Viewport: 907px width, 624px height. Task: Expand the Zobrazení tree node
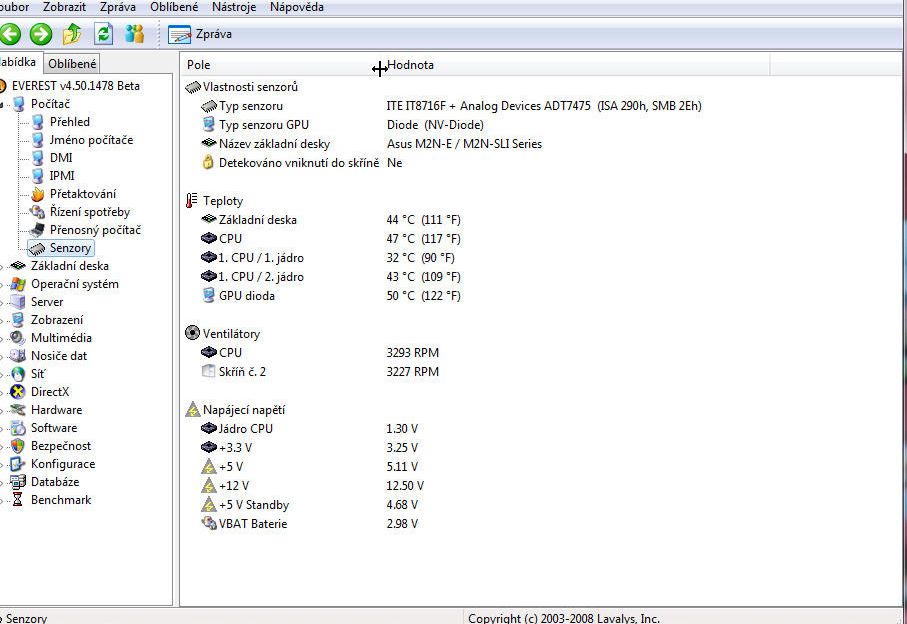tap(2, 320)
